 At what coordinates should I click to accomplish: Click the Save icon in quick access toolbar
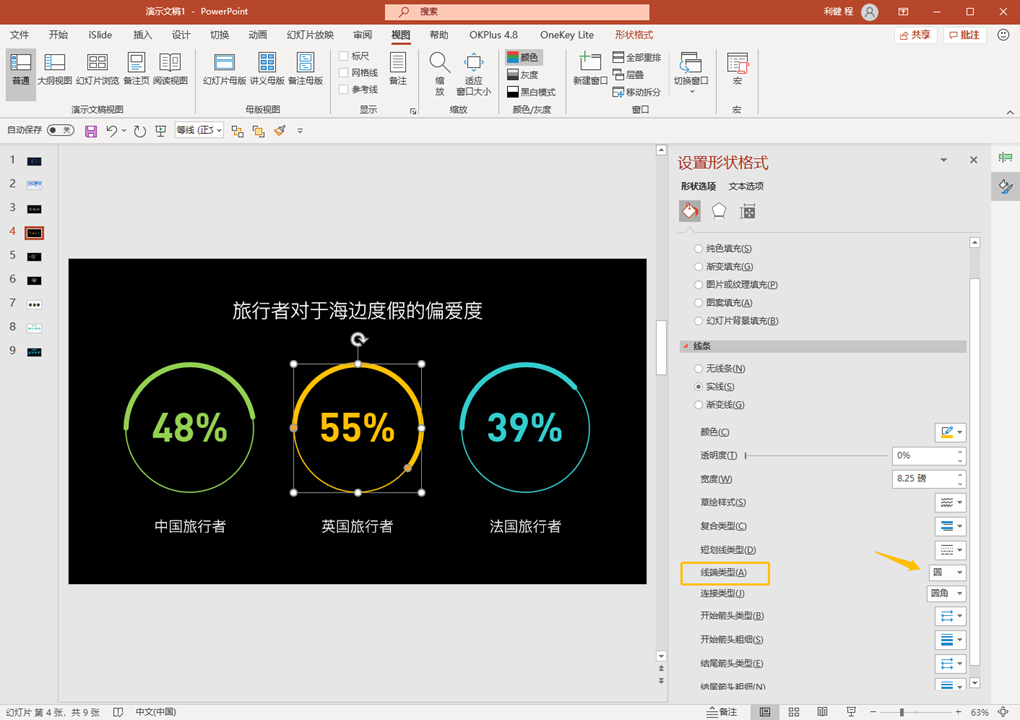point(91,131)
